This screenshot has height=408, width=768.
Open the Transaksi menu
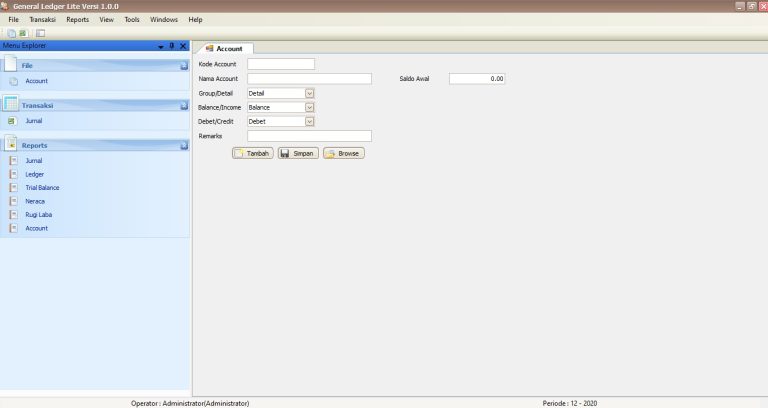coord(42,19)
